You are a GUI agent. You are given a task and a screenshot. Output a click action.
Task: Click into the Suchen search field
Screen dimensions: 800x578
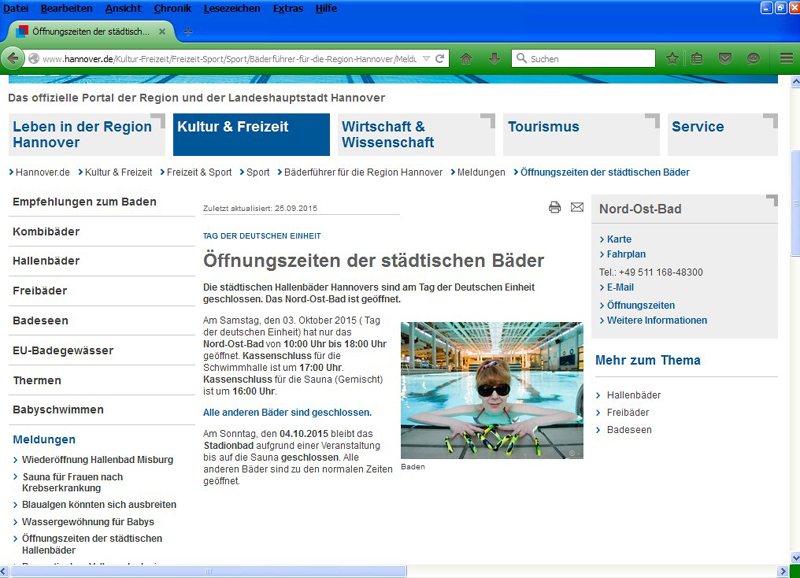(585, 59)
